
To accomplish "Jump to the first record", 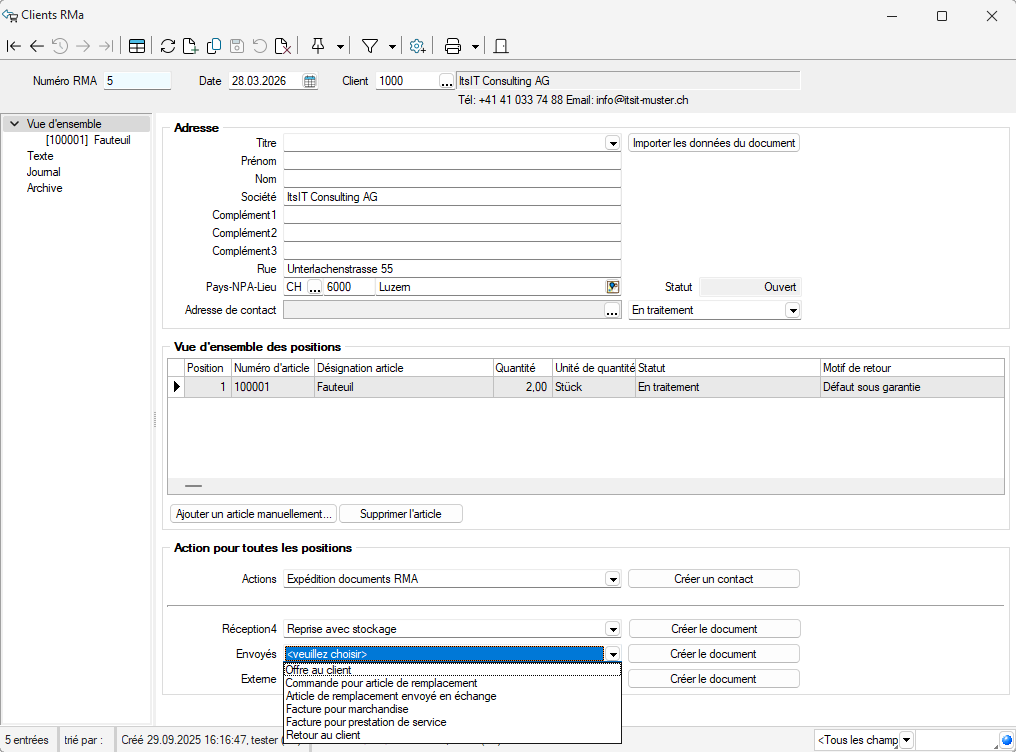I will click(x=14, y=46).
